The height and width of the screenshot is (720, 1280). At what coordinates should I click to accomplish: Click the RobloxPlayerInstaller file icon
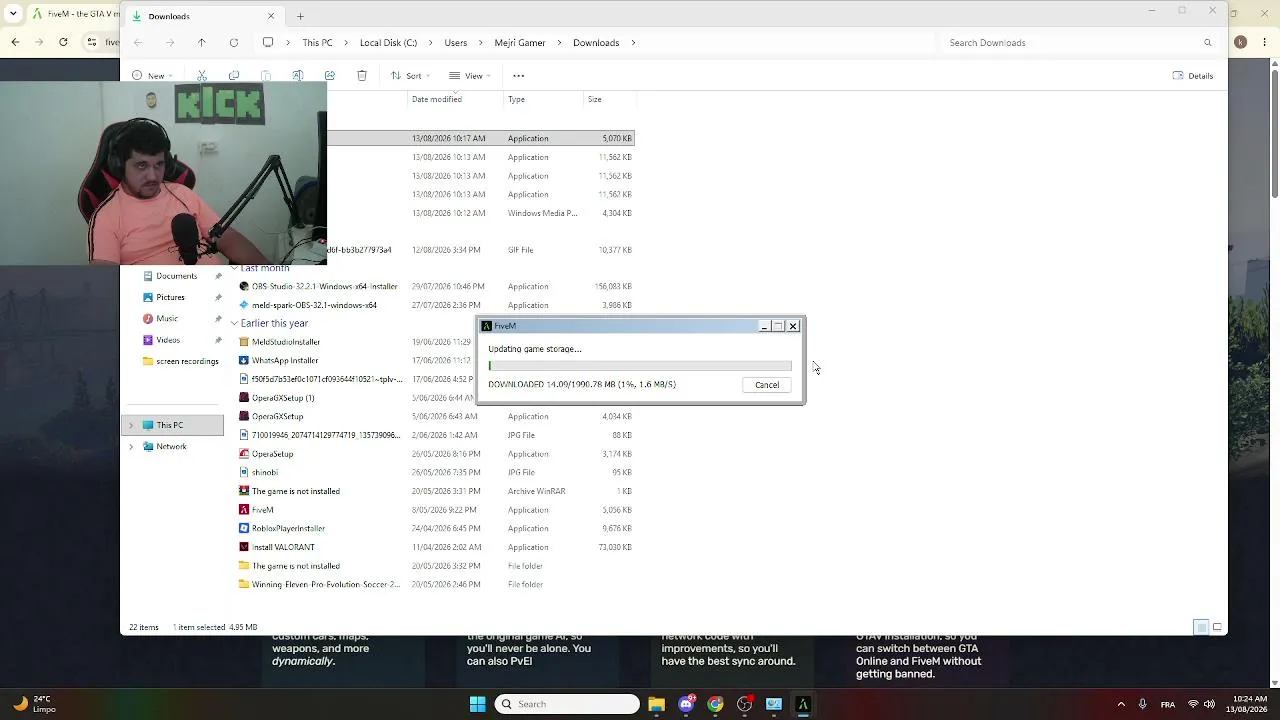(x=244, y=528)
